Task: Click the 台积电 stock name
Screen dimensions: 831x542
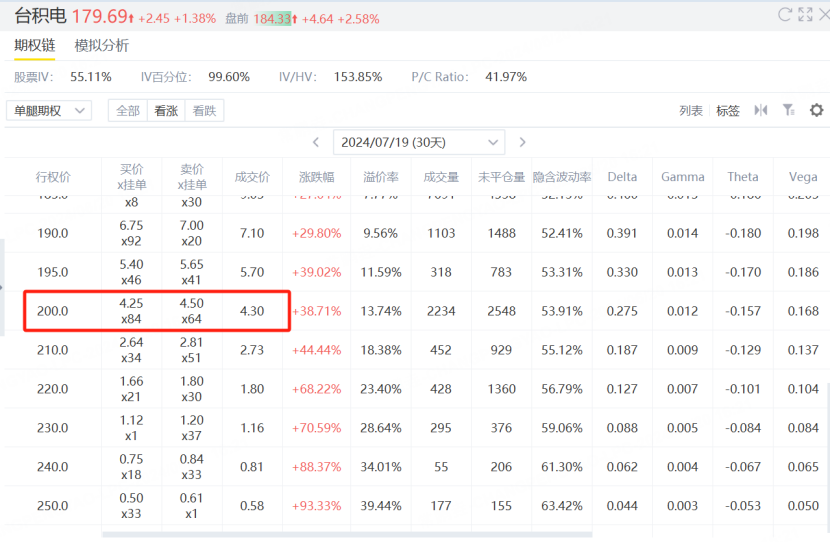Action: 40,16
